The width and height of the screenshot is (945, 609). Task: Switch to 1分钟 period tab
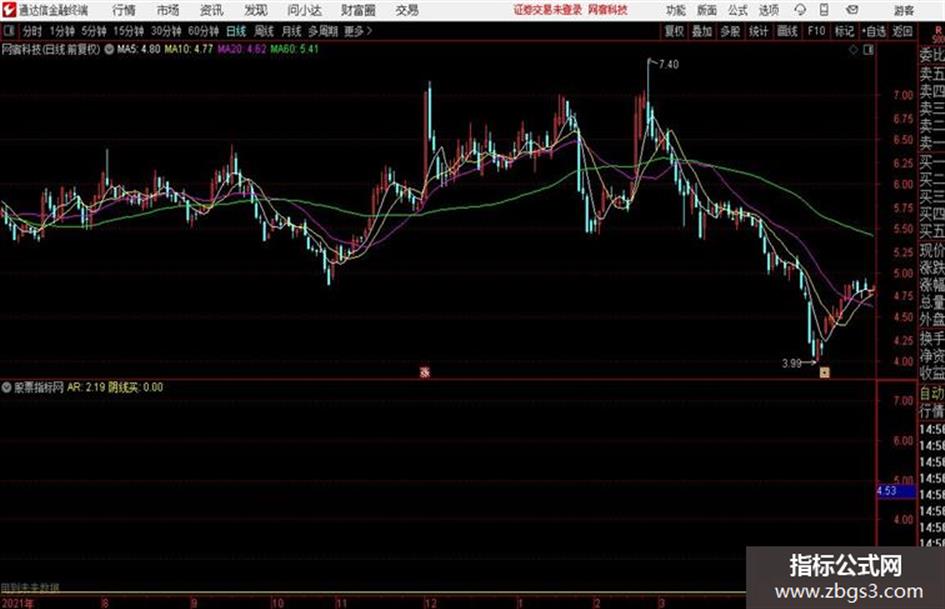(x=62, y=31)
